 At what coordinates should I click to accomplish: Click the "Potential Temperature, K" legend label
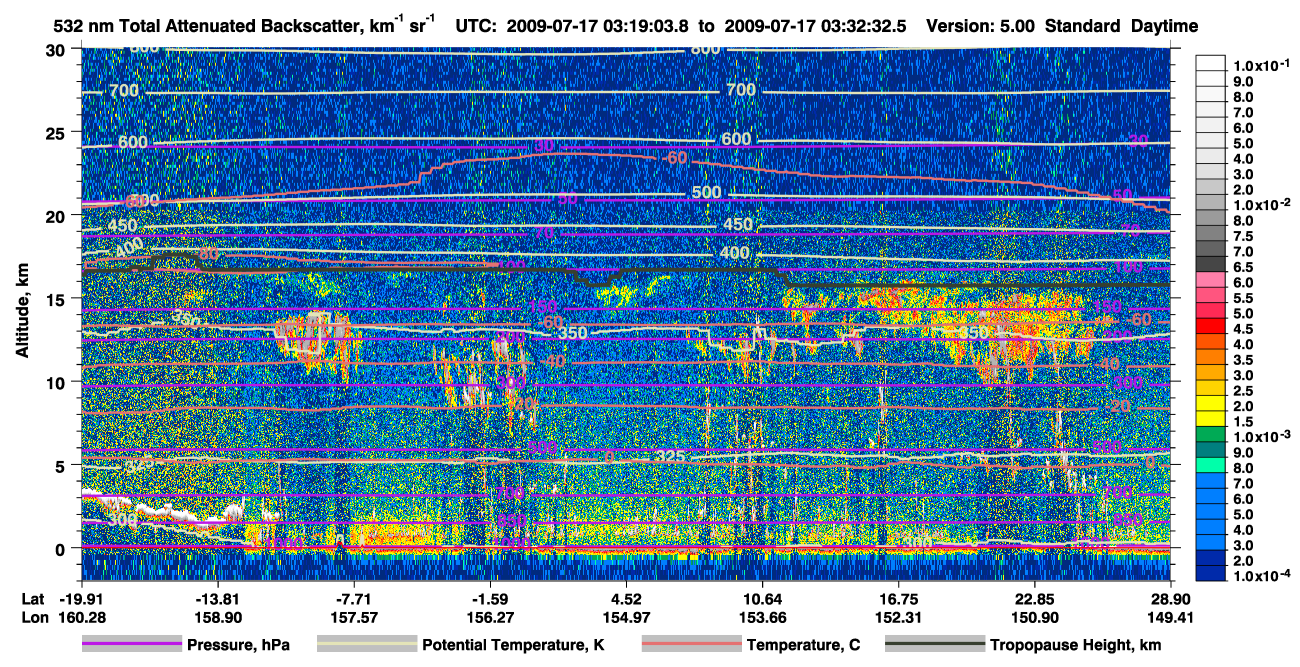tap(514, 645)
